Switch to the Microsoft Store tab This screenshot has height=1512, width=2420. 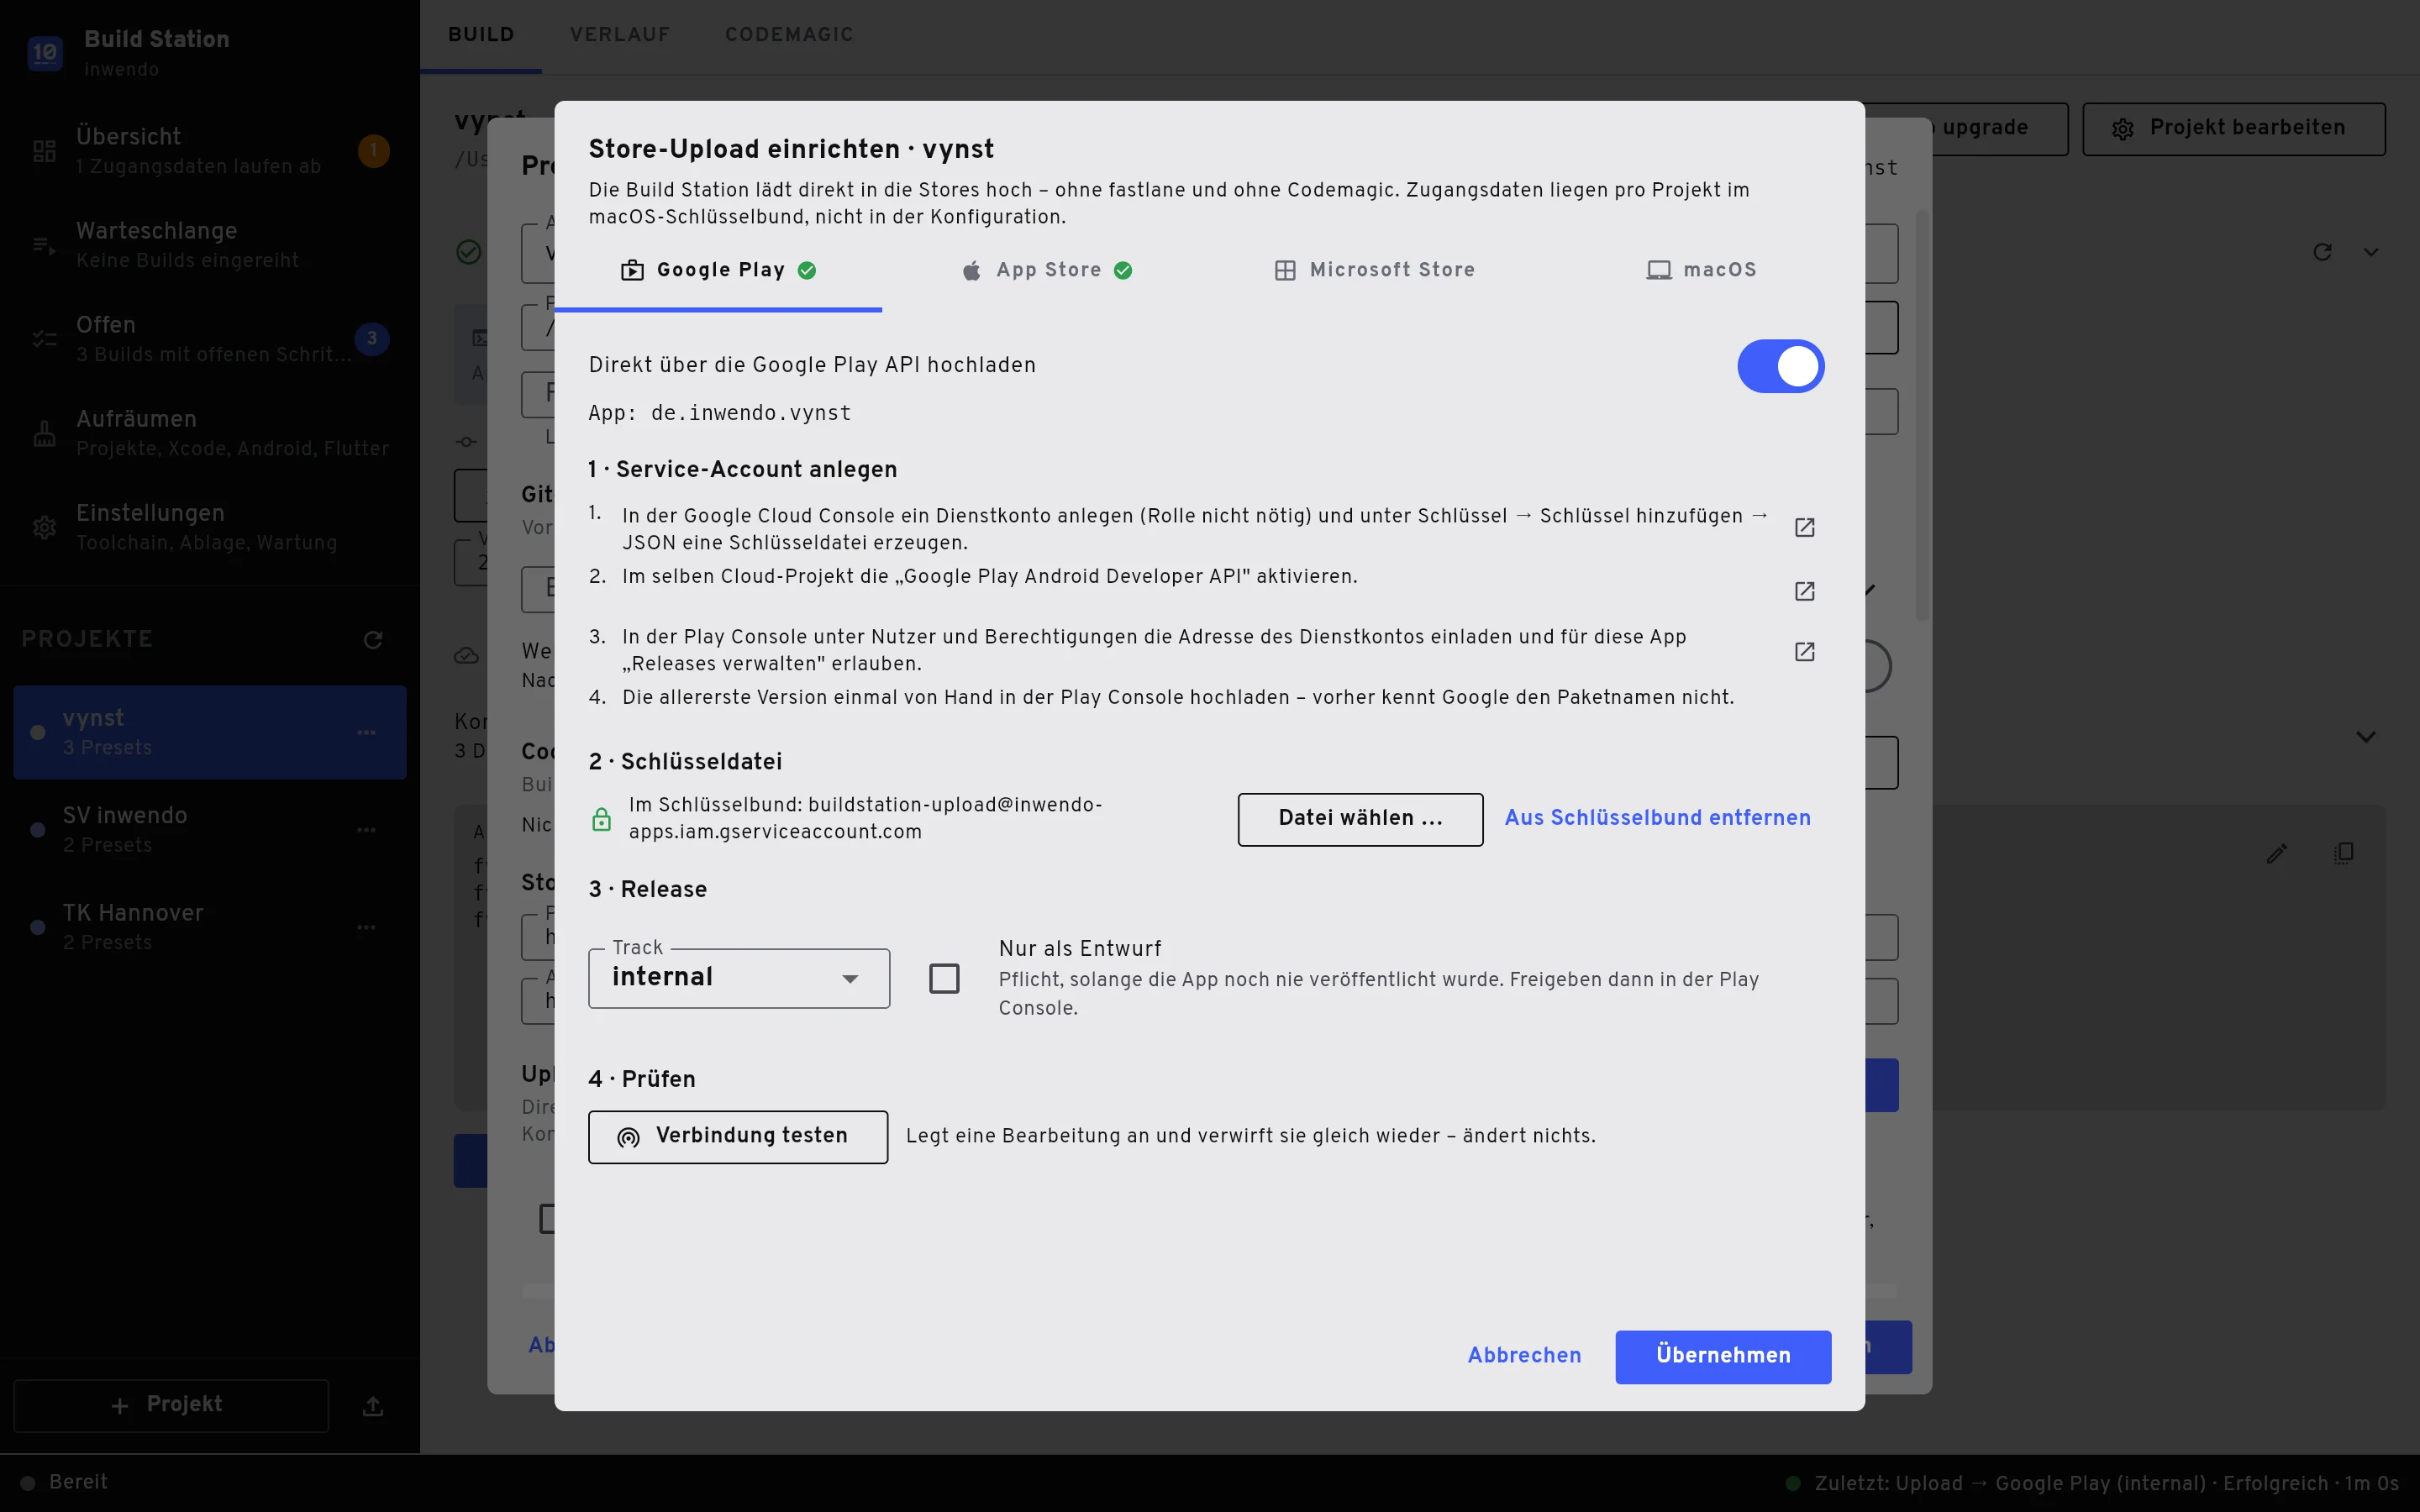1374,270
